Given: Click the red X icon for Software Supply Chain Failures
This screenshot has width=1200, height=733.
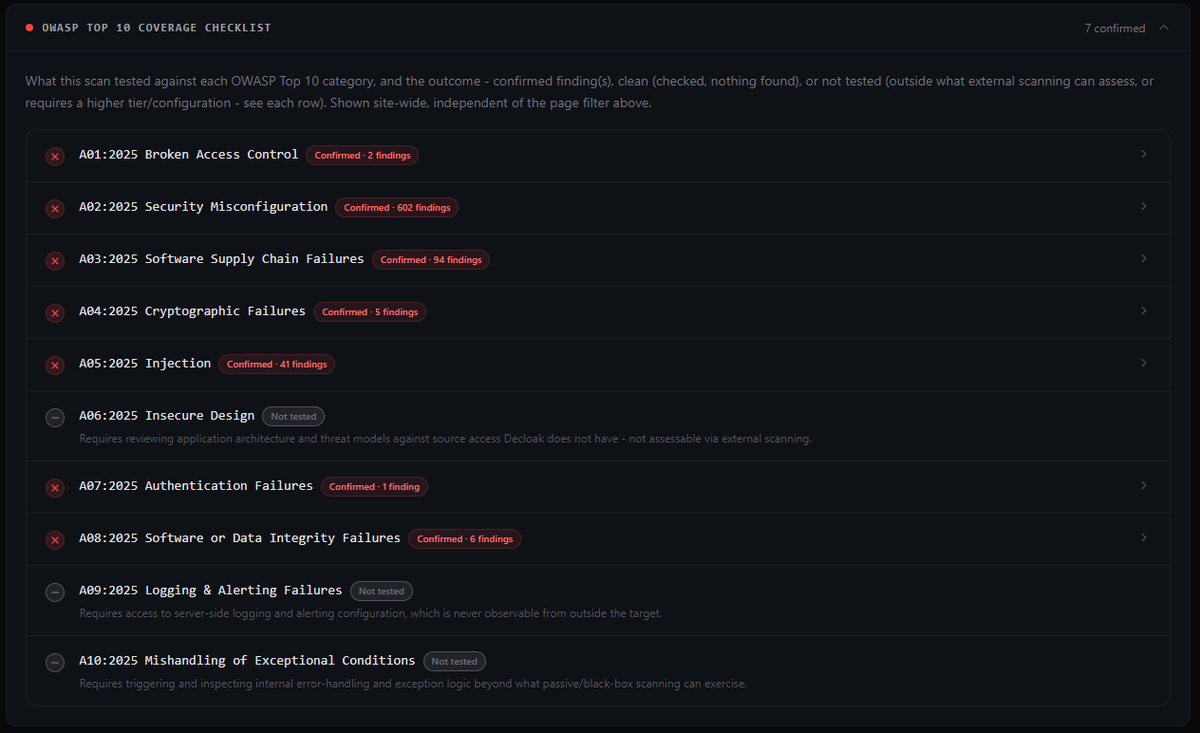Looking at the screenshot, I should [55, 260].
